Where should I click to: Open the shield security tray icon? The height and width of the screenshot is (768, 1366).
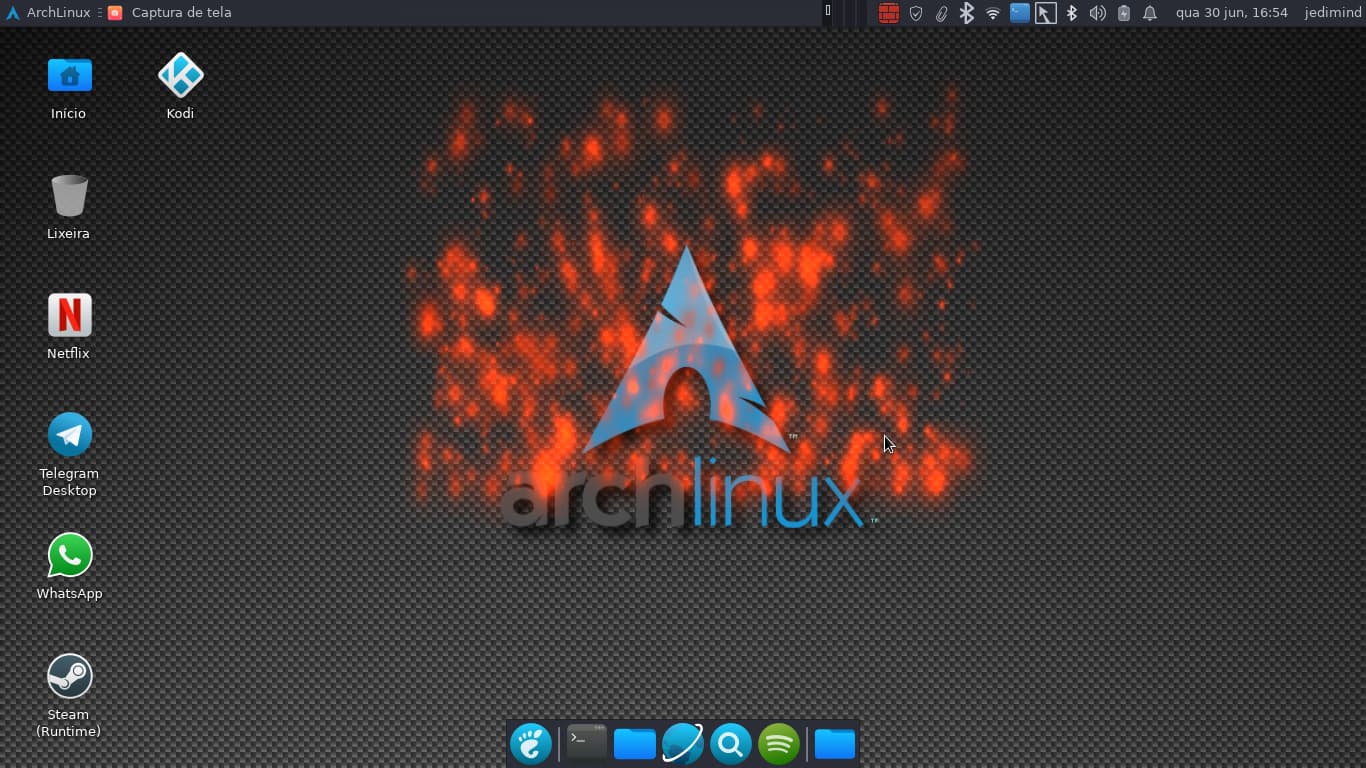coord(915,13)
